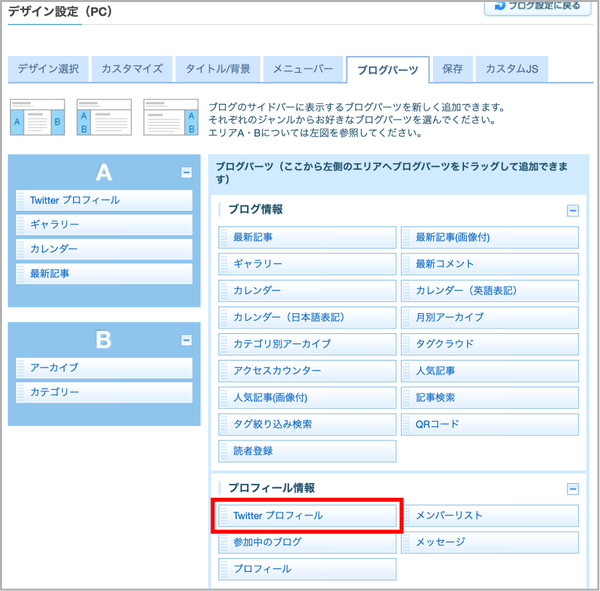Select layout thumbnail with A and B on left
This screenshot has width=600, height=591.
[104, 117]
